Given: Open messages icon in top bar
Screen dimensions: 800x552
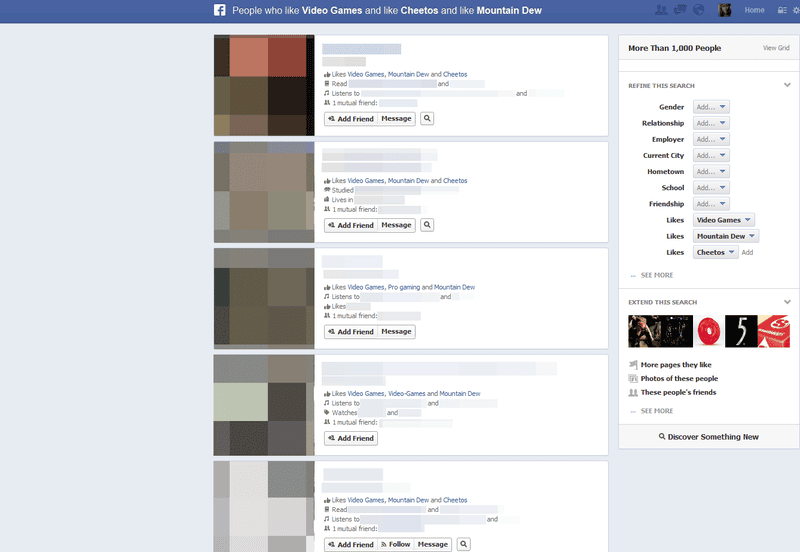Looking at the screenshot, I should tap(680, 10).
